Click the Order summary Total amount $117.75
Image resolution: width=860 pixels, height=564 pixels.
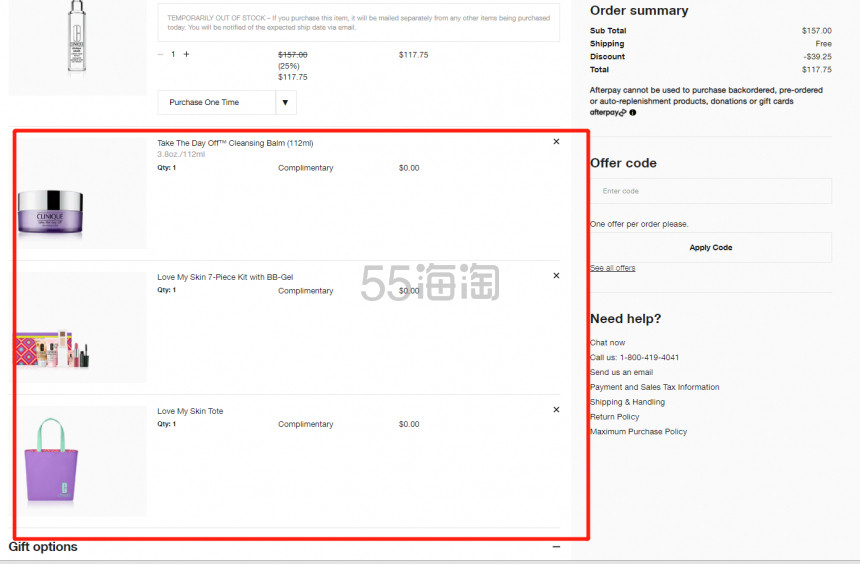tap(817, 70)
